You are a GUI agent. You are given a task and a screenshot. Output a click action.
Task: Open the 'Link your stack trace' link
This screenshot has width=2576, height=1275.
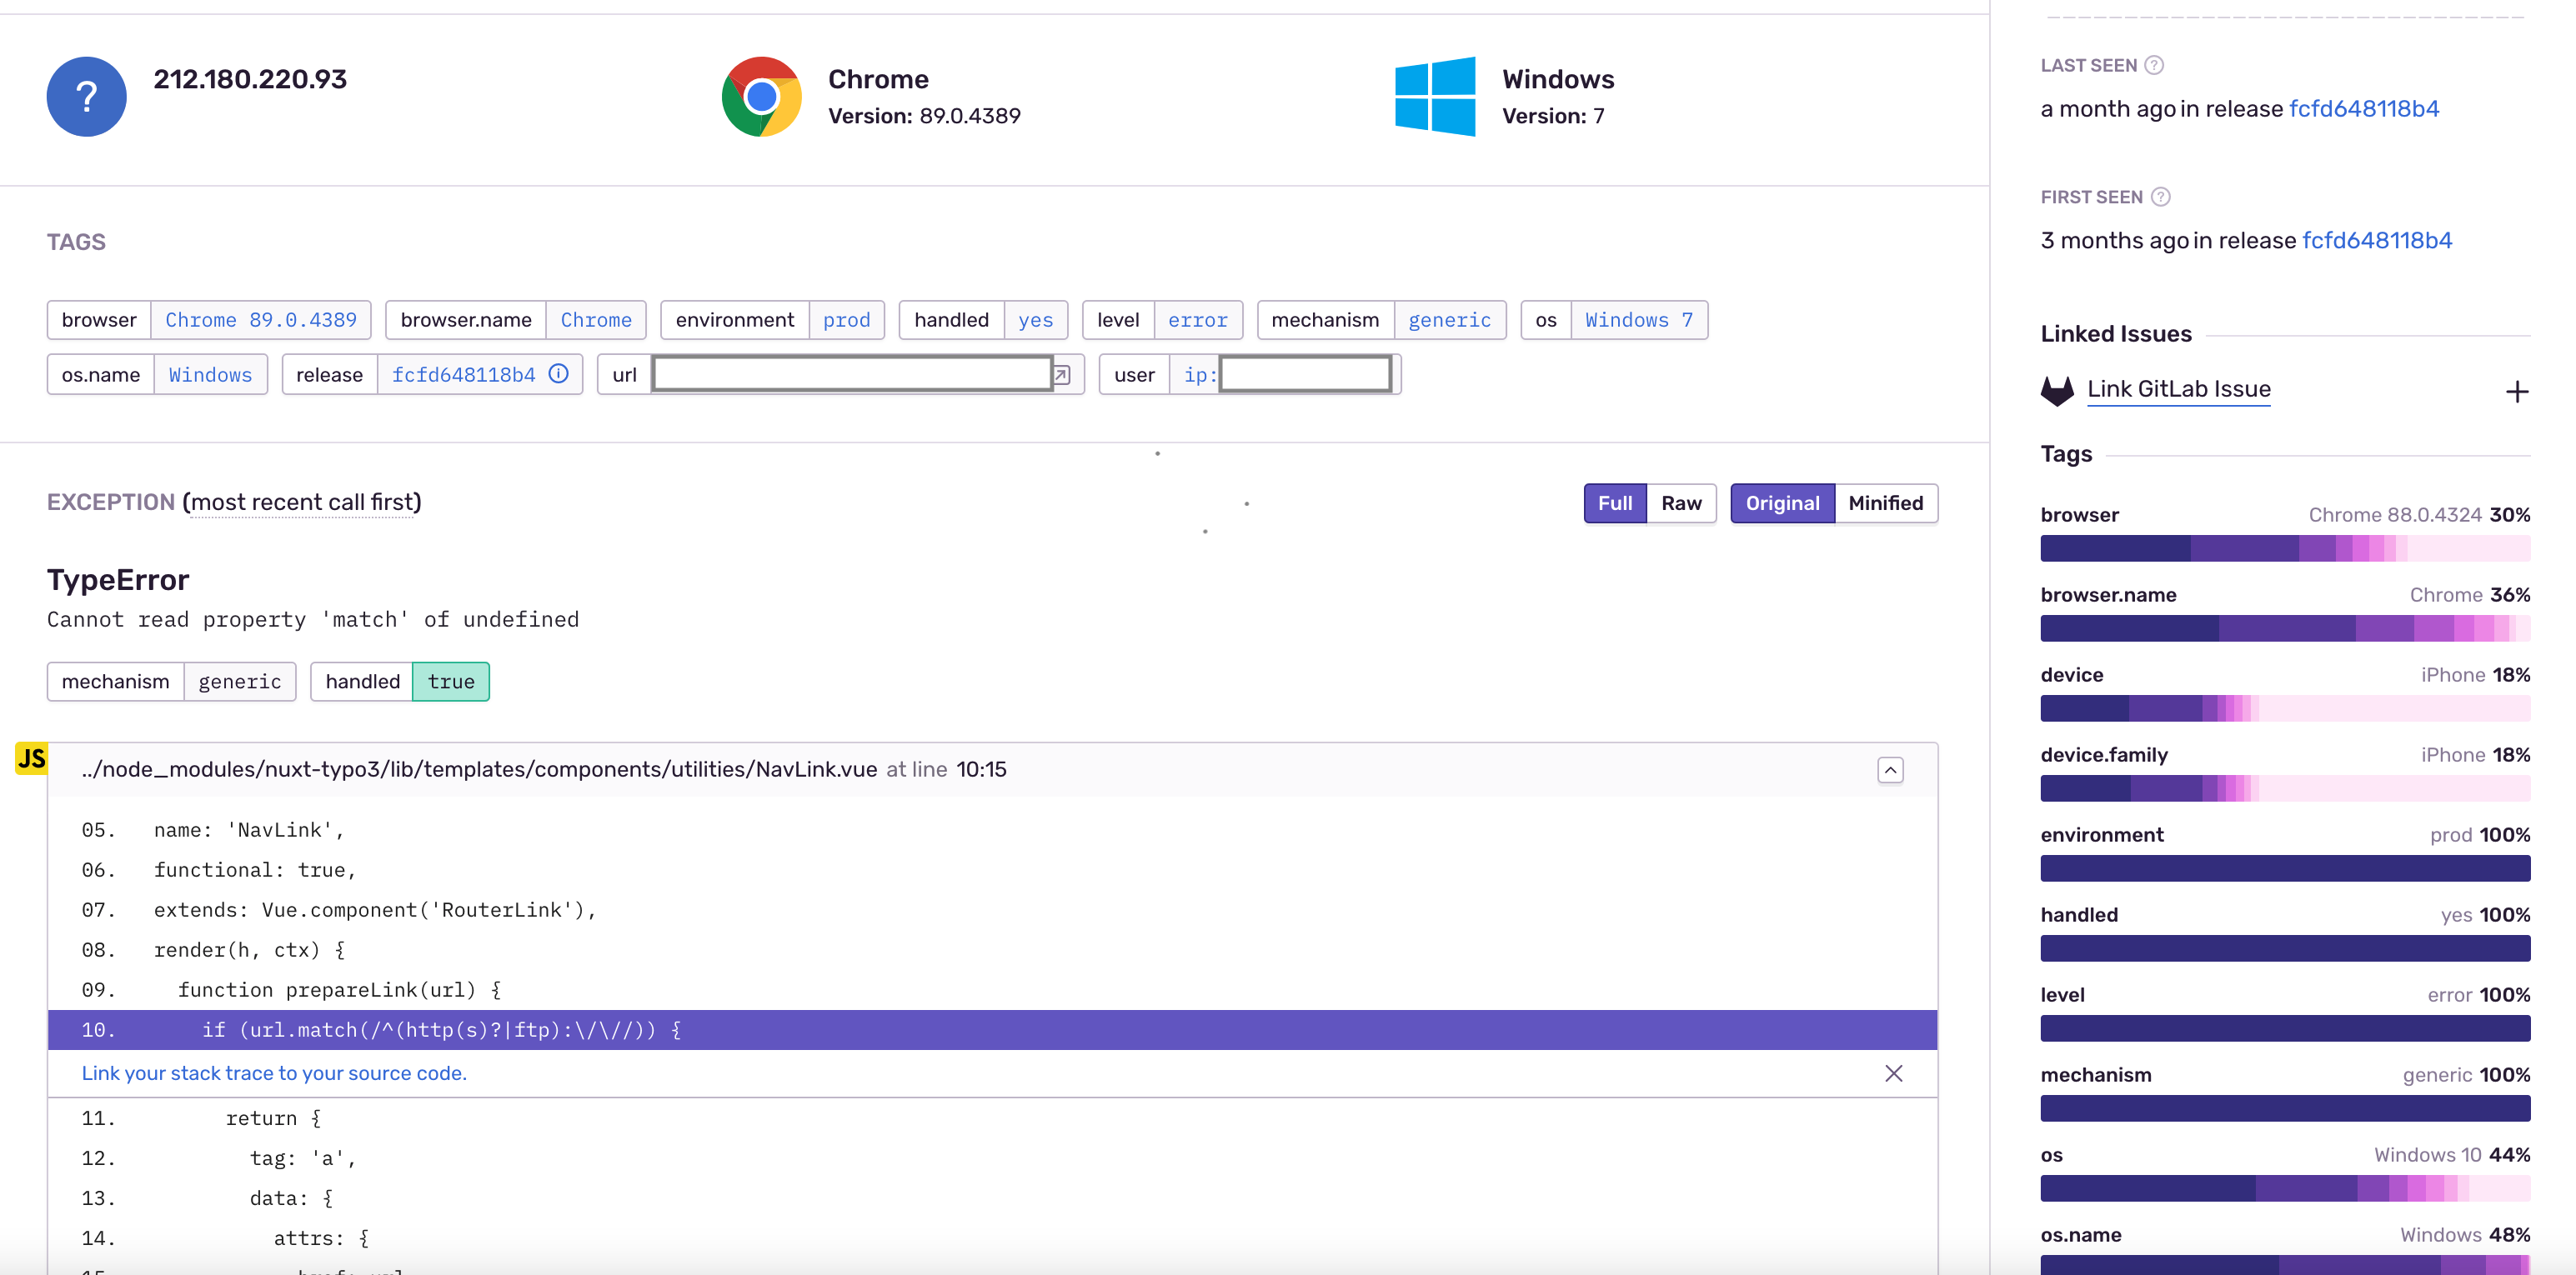coord(274,1073)
